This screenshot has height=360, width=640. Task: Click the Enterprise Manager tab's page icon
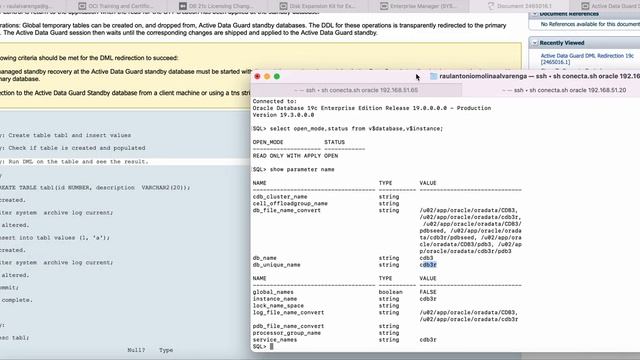[384, 6]
